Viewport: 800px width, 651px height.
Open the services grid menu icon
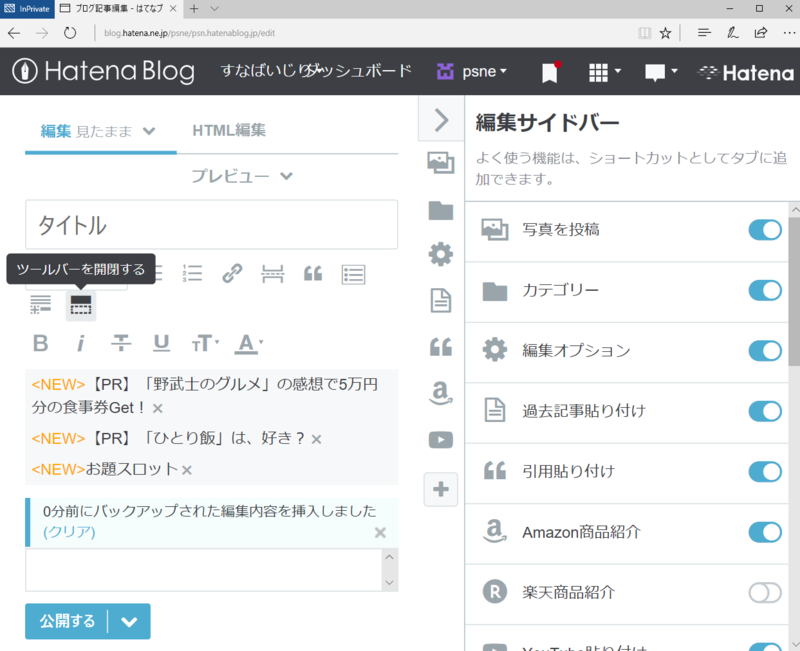click(605, 72)
